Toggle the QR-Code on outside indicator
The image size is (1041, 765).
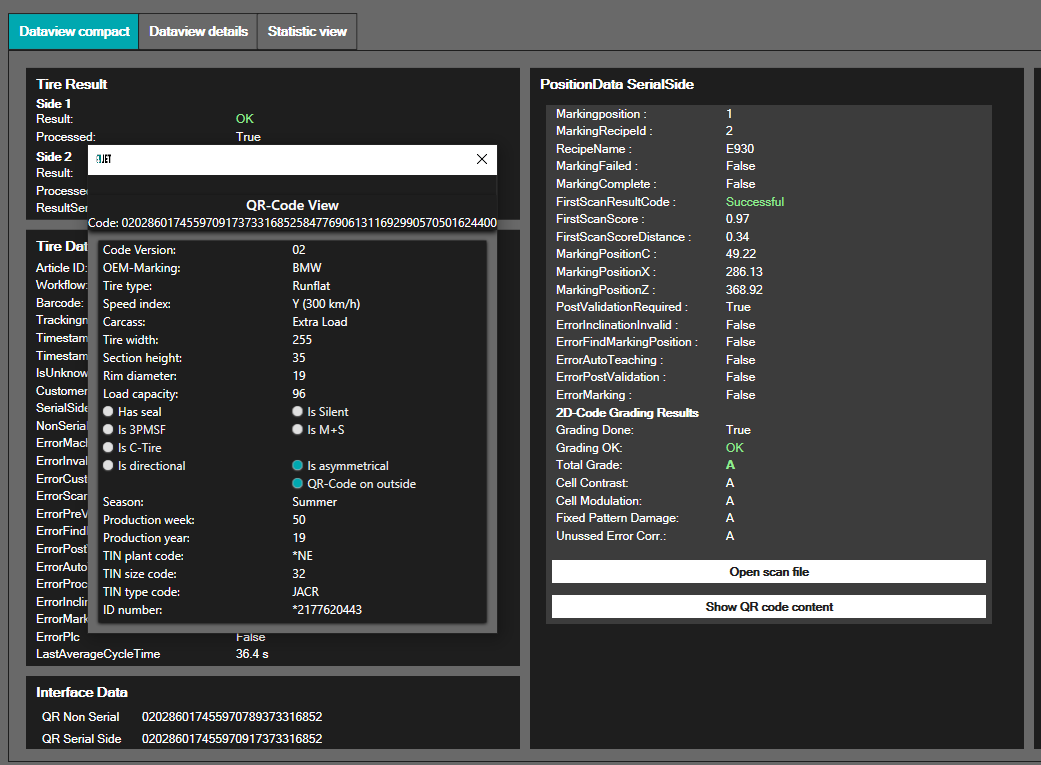[298, 484]
